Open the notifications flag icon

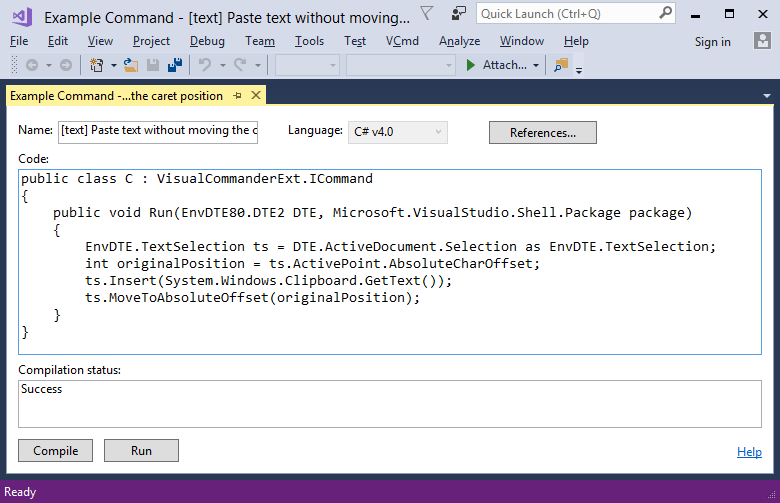pyautogui.click(x=427, y=13)
